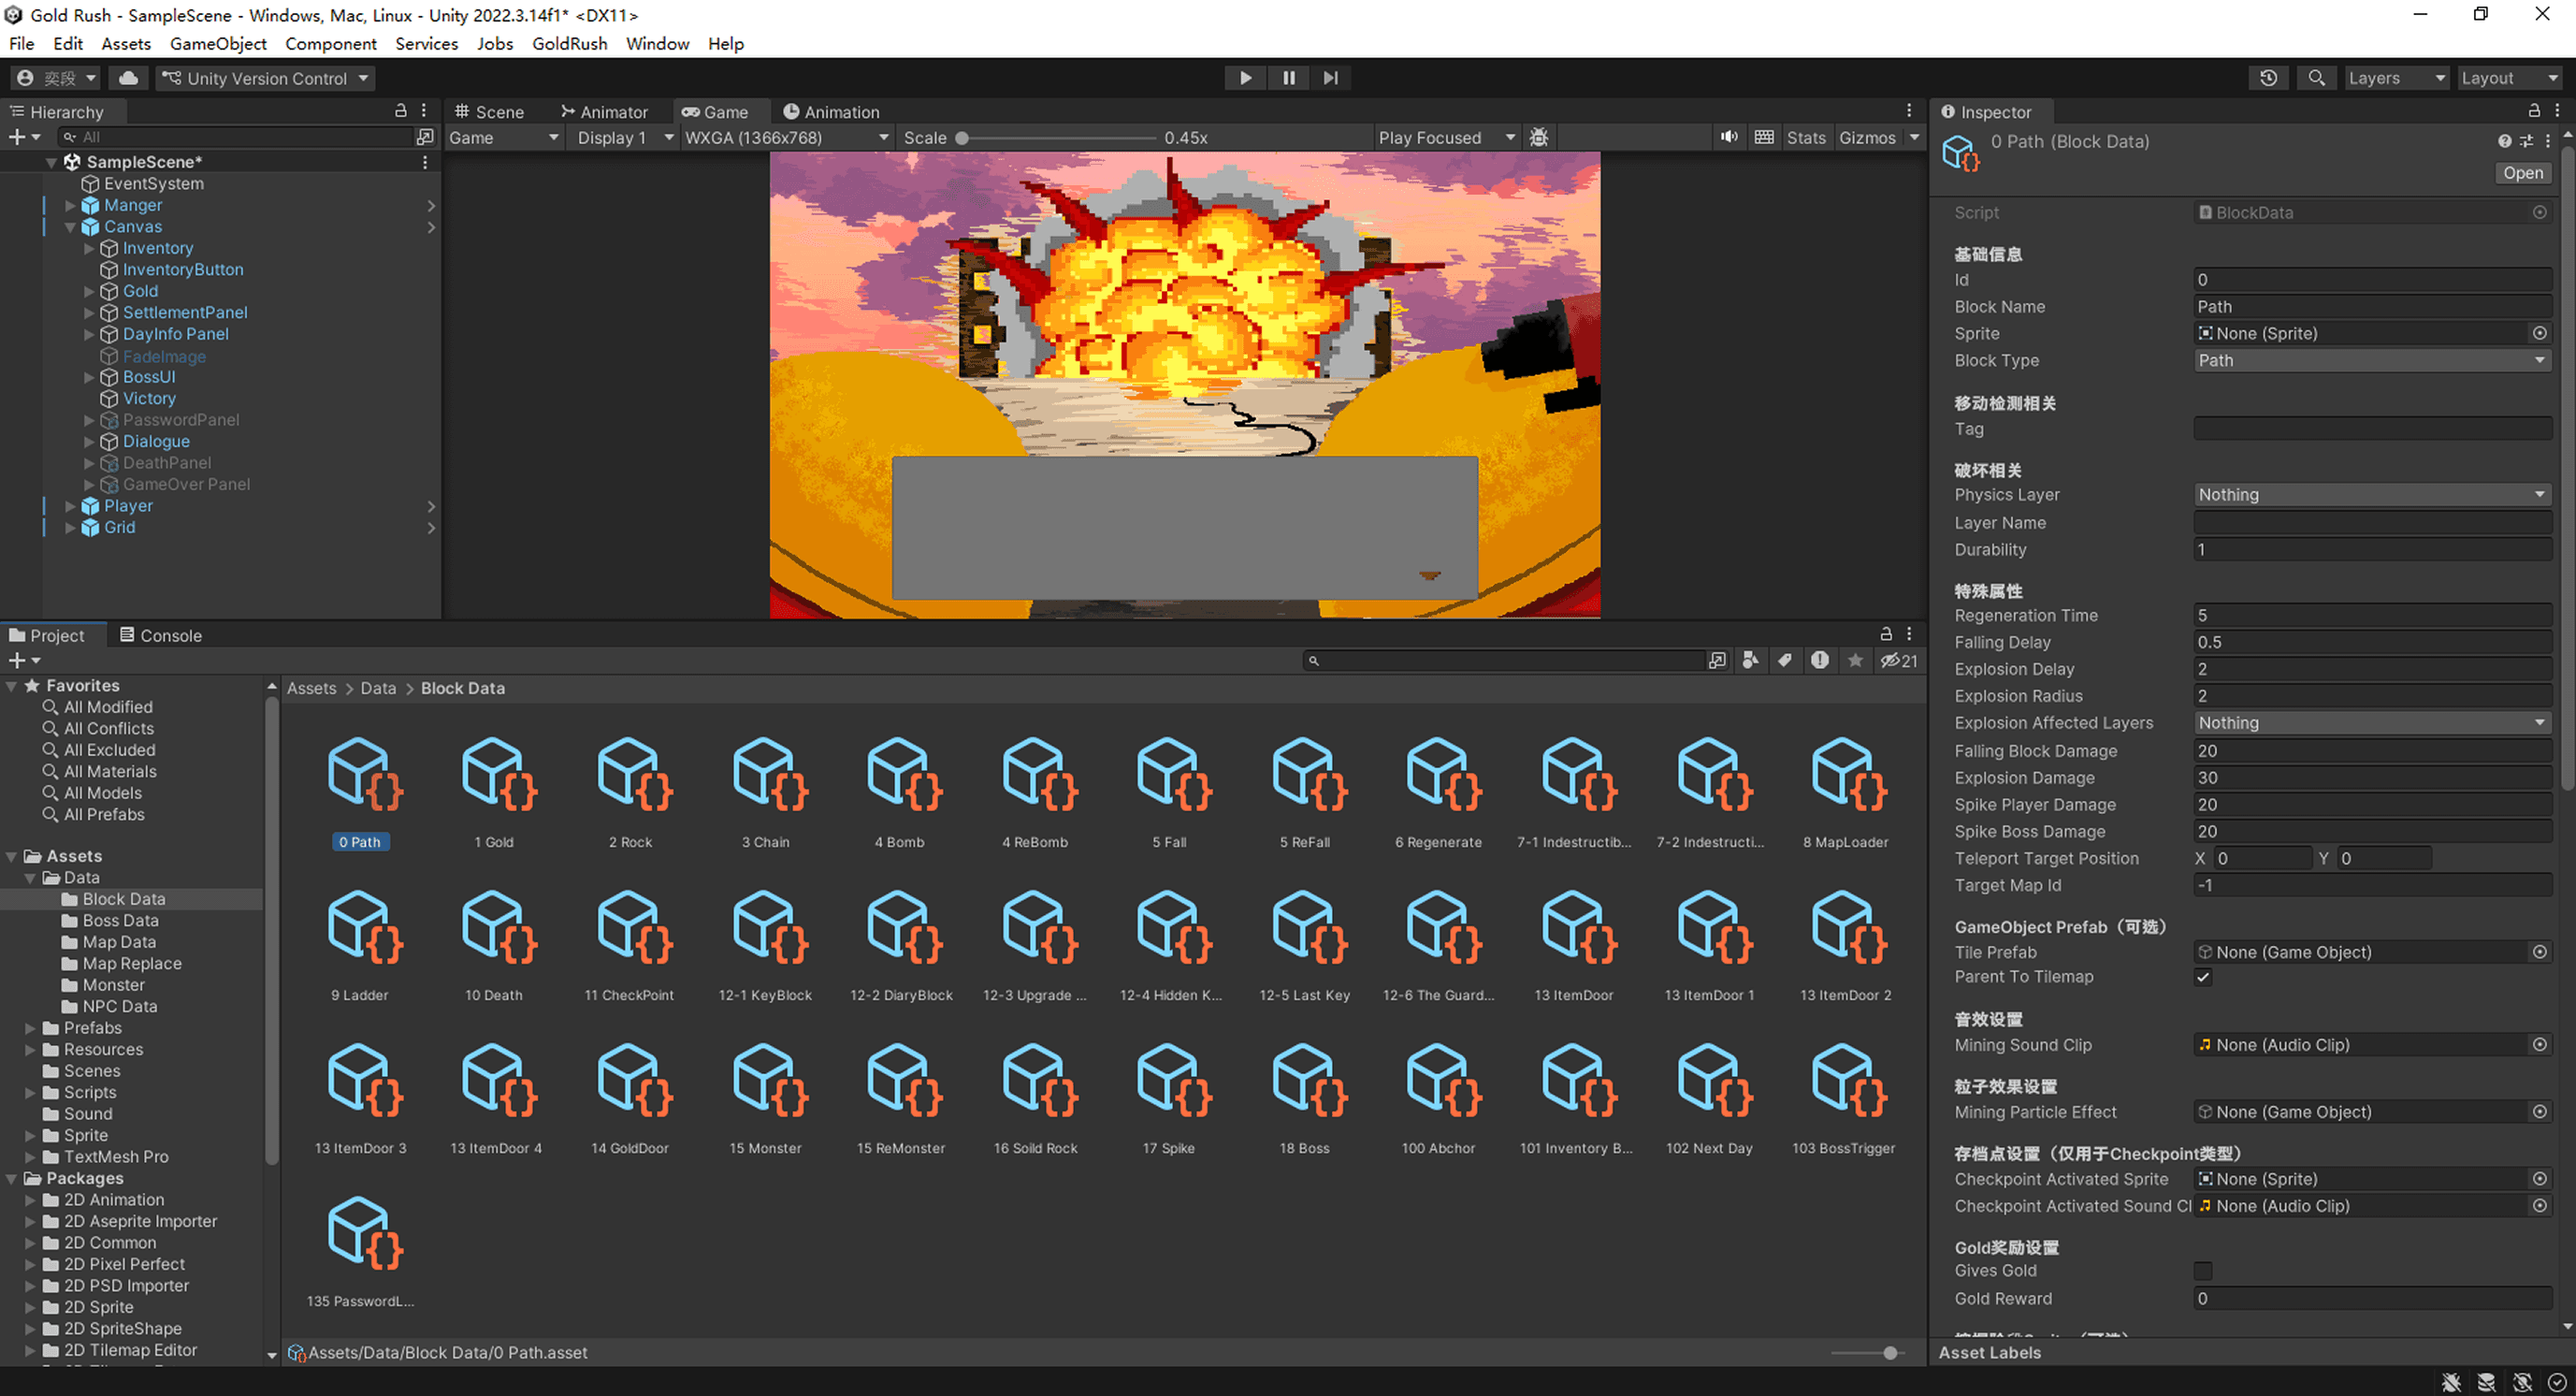Toggle Mute Audio in Game view
Image resolution: width=2576 pixels, height=1396 pixels.
pyautogui.click(x=1729, y=137)
